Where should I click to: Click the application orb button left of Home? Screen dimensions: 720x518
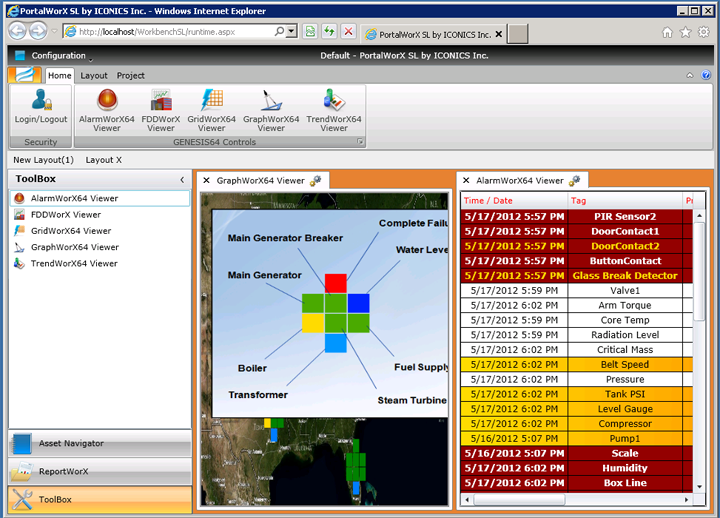coord(25,75)
